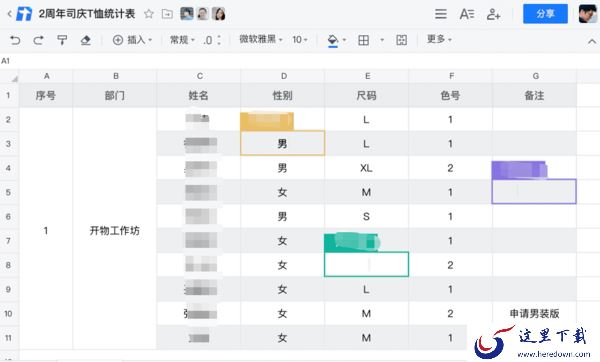Select purple-outlined cell G5

(534, 191)
